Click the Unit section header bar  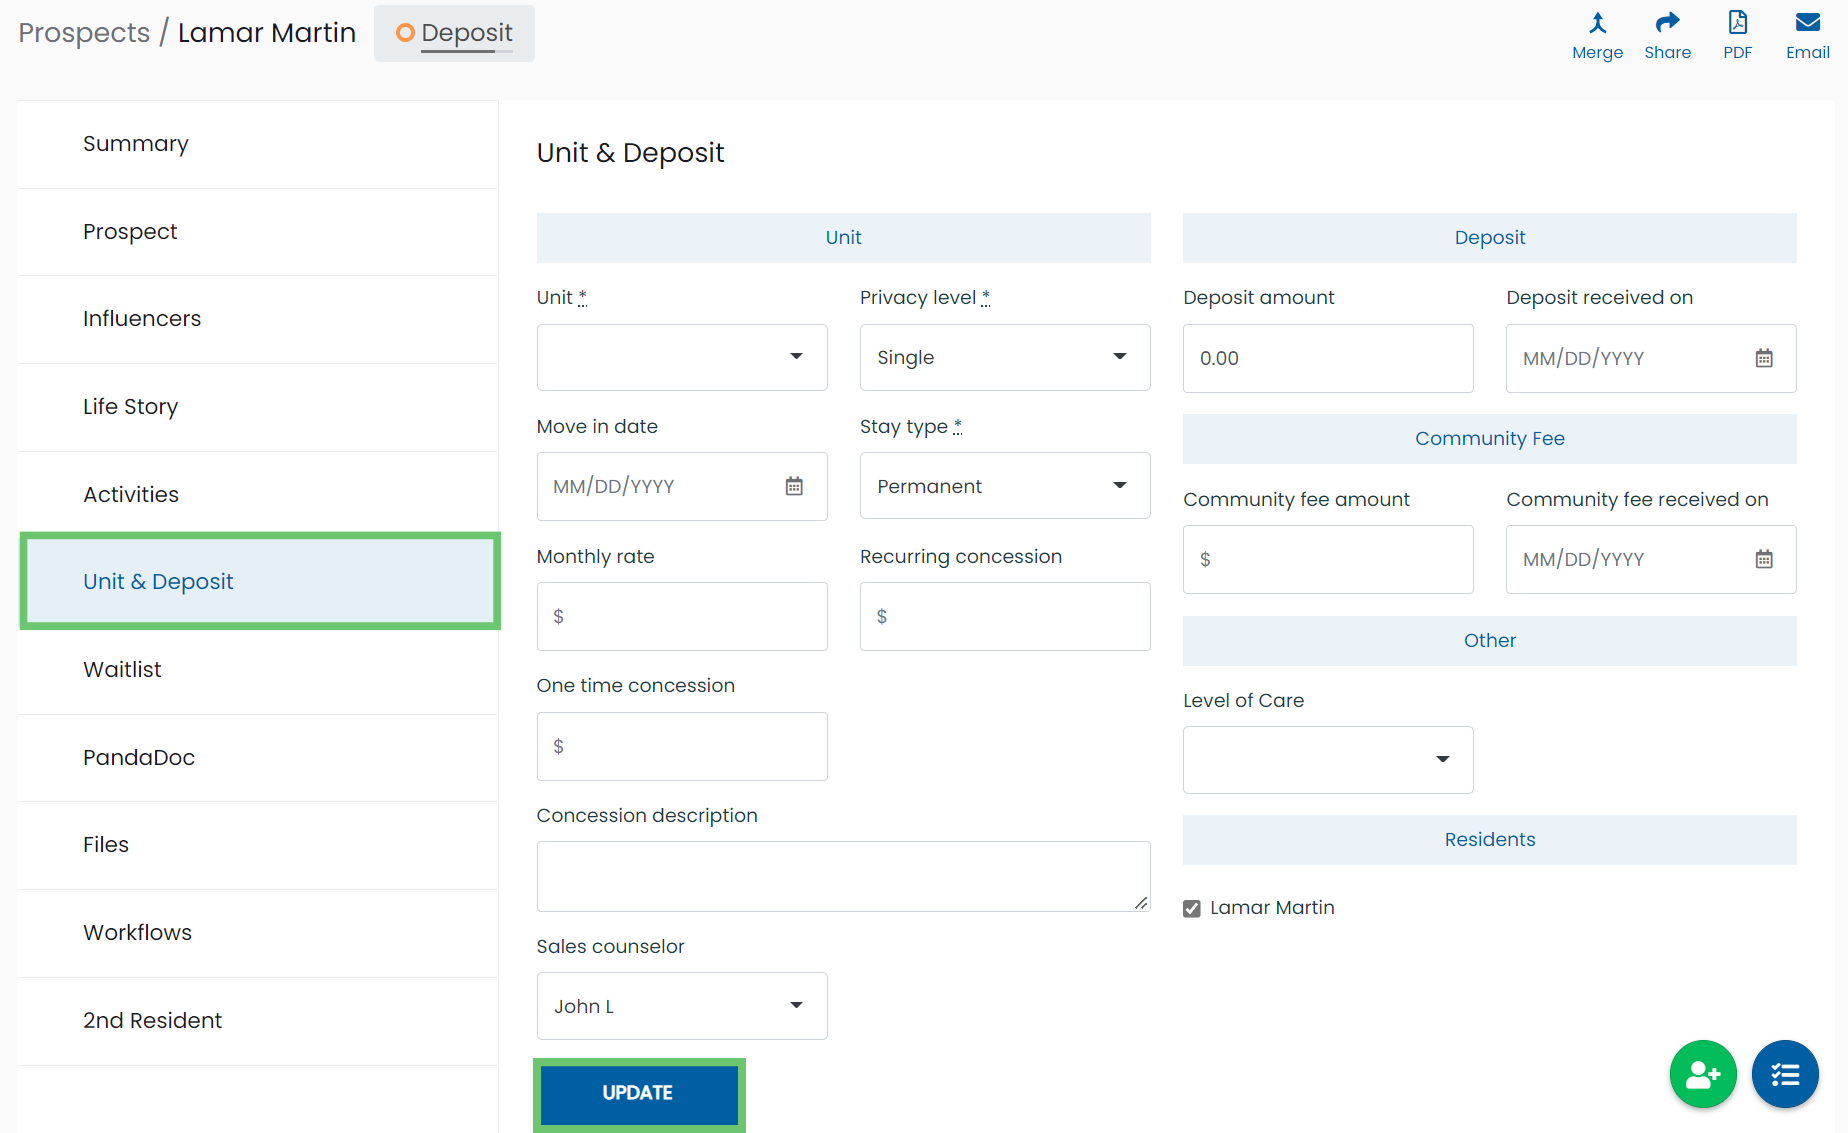843,238
